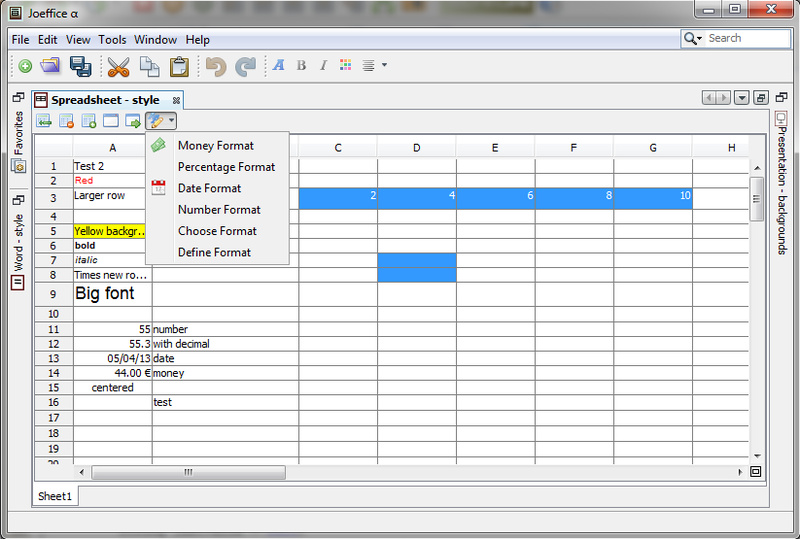Viewport: 800px width, 539px height.
Task: Paste from the clipboard icon
Action: point(179,67)
